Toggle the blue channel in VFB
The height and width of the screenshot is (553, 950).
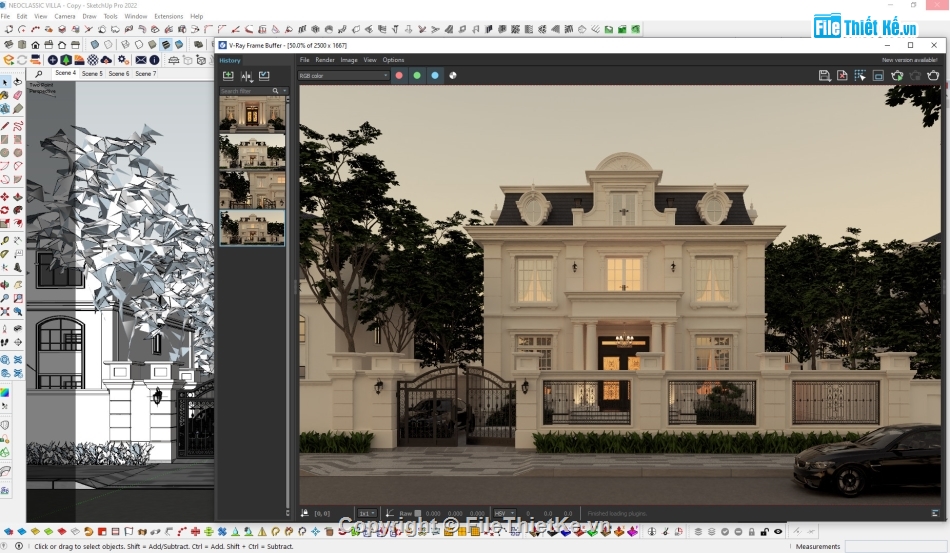pos(434,76)
